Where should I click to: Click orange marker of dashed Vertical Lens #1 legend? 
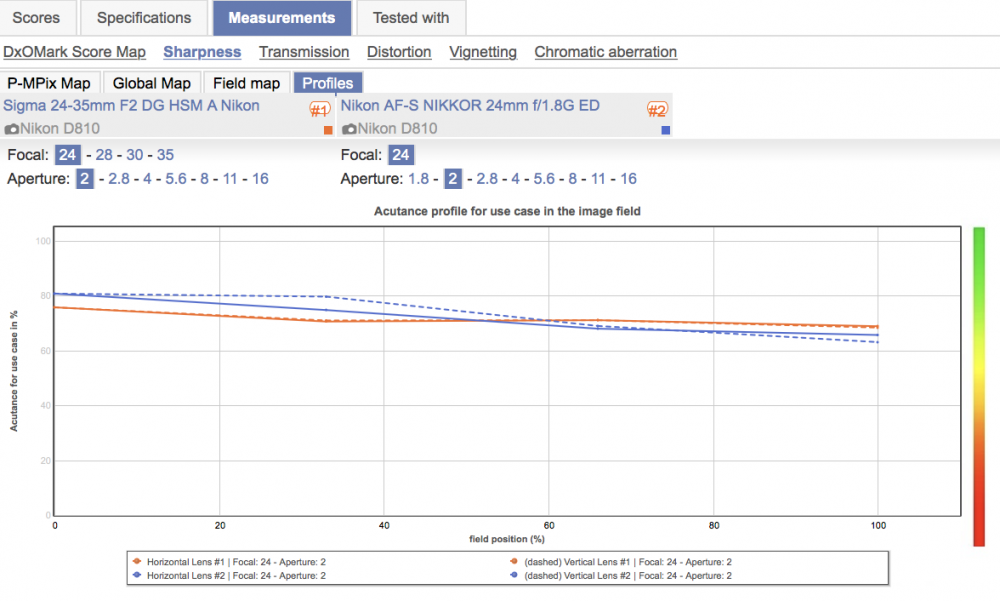tap(514, 561)
